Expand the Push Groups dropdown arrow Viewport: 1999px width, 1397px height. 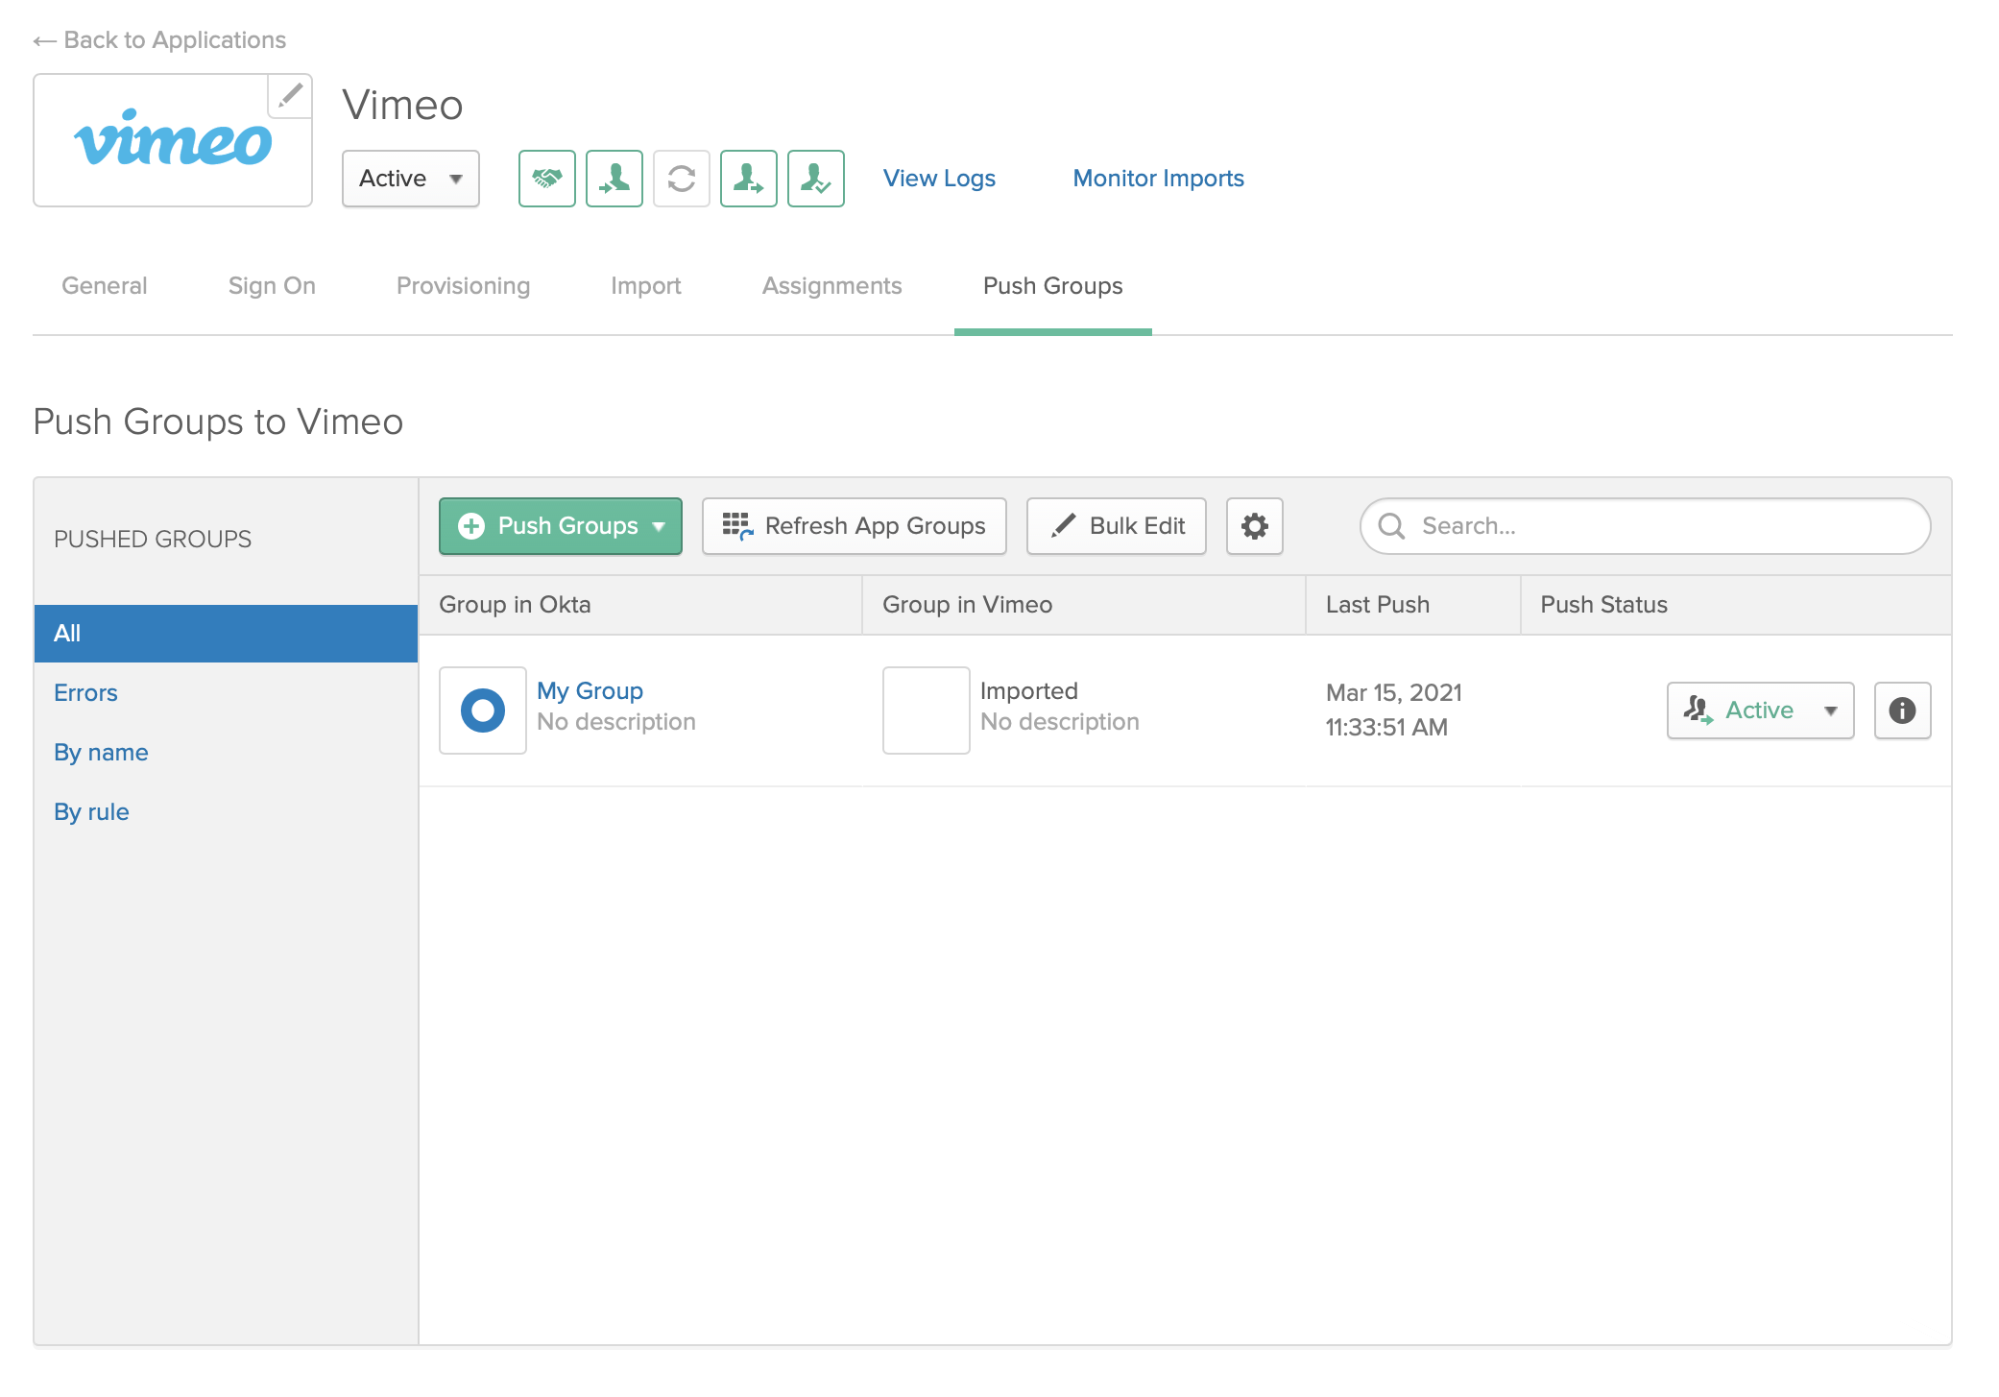pos(662,527)
